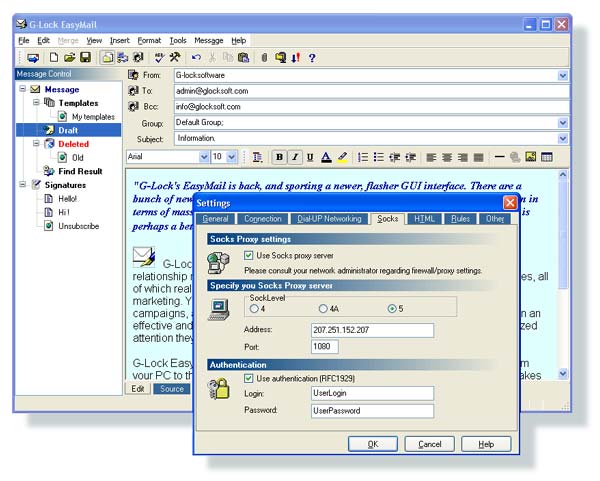Click the Port input field
Viewport: 600px width, 481px height.
point(324,347)
